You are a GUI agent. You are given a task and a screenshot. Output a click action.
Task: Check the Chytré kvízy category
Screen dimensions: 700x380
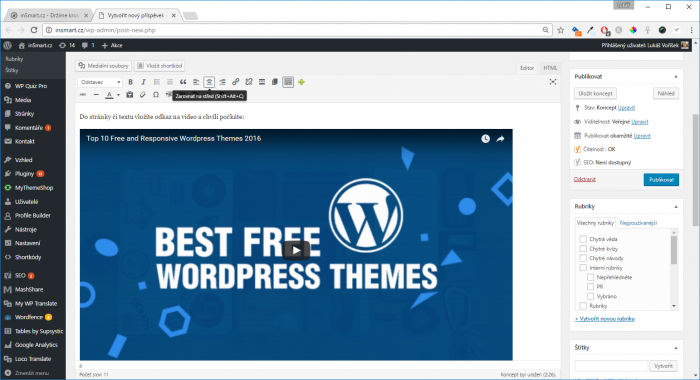click(x=583, y=249)
